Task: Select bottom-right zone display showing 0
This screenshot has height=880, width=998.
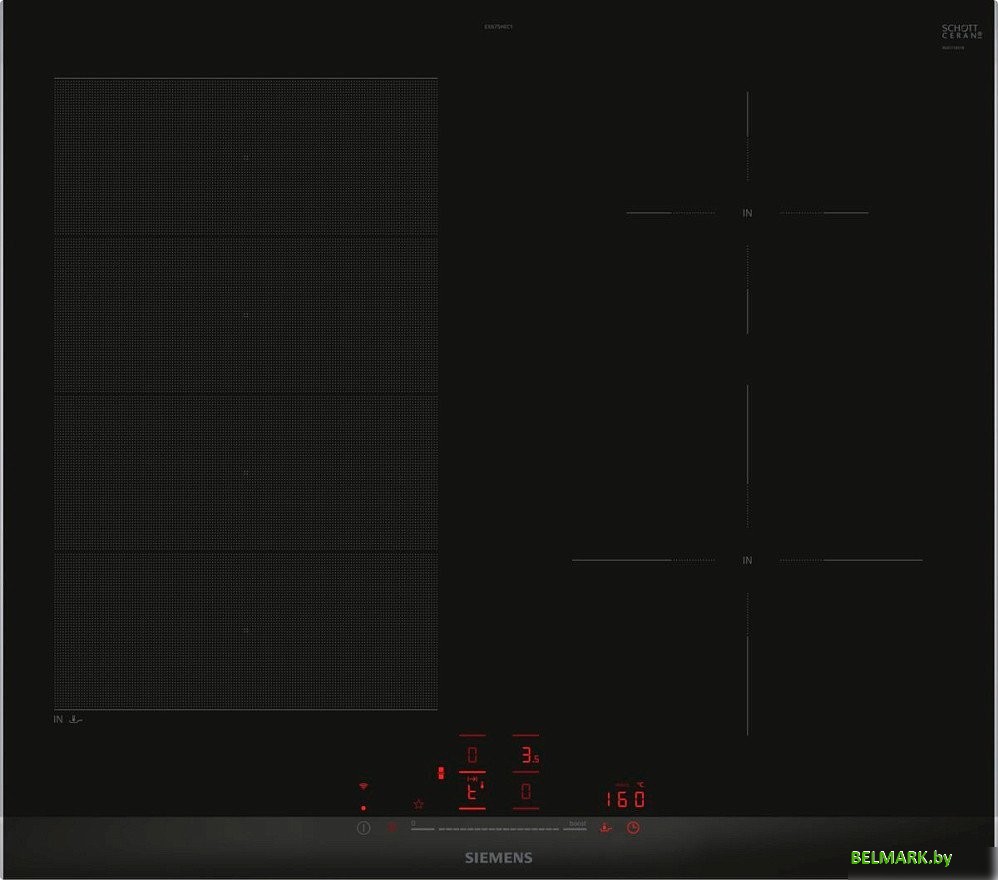Action: [x=526, y=795]
